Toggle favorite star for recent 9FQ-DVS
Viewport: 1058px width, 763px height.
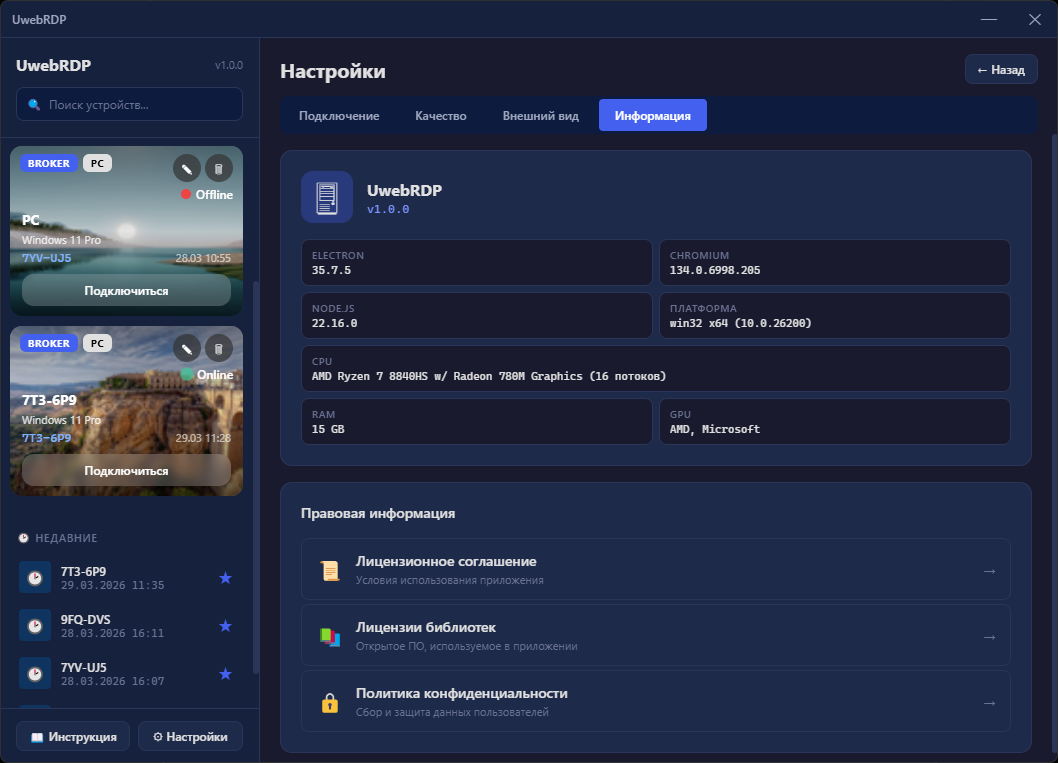225,626
